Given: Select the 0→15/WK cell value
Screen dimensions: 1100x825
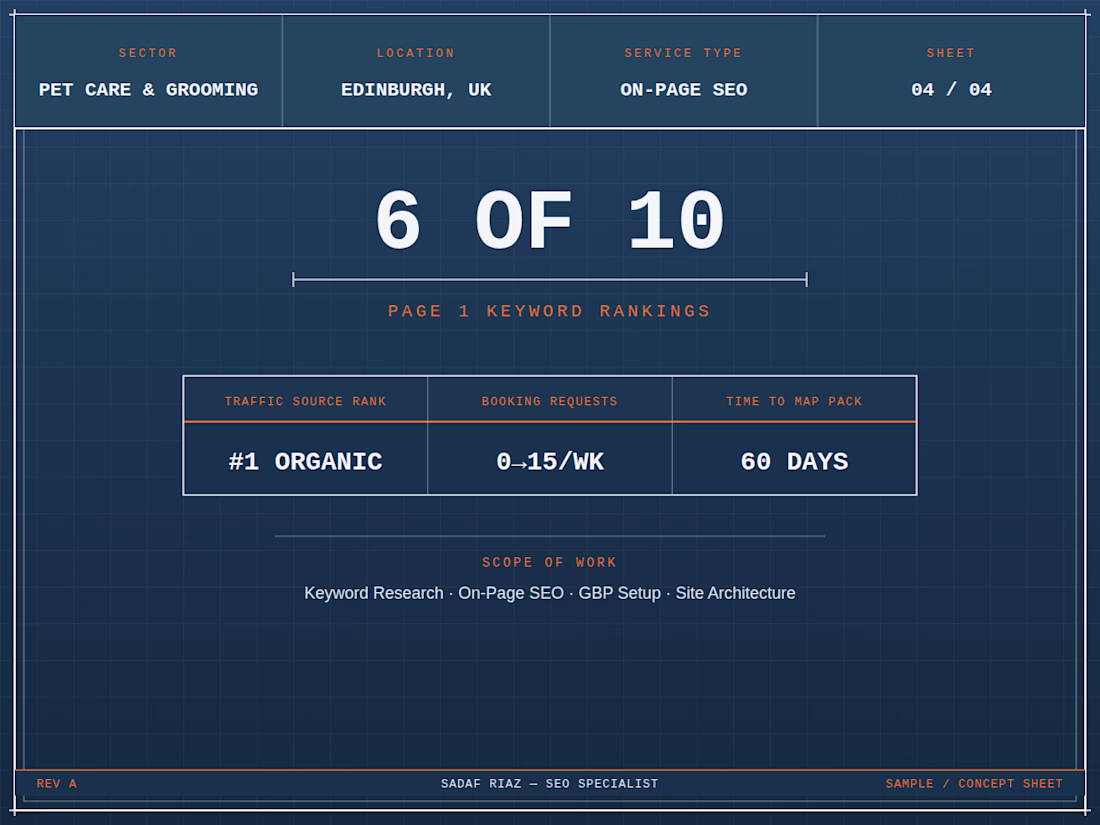Looking at the screenshot, I should tap(550, 461).
